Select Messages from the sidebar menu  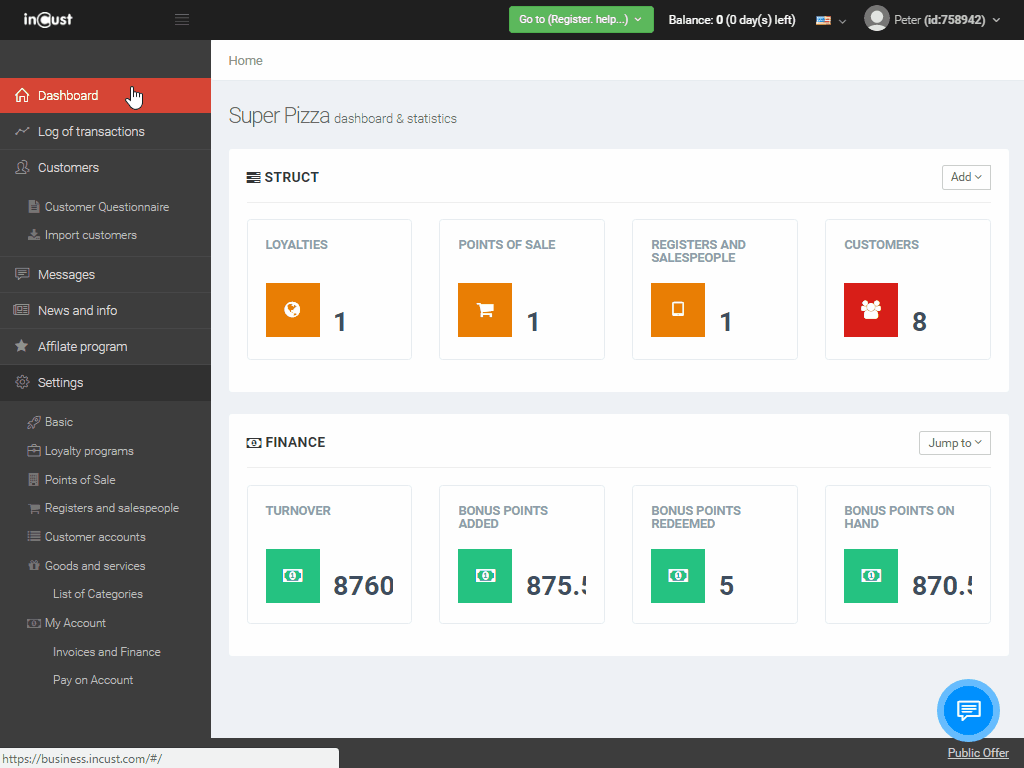click(66, 275)
